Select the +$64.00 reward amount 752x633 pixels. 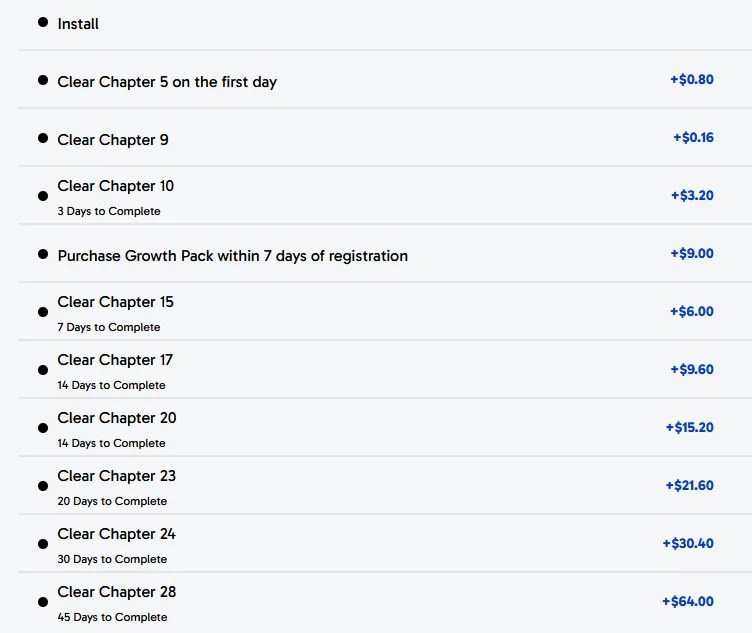click(688, 601)
